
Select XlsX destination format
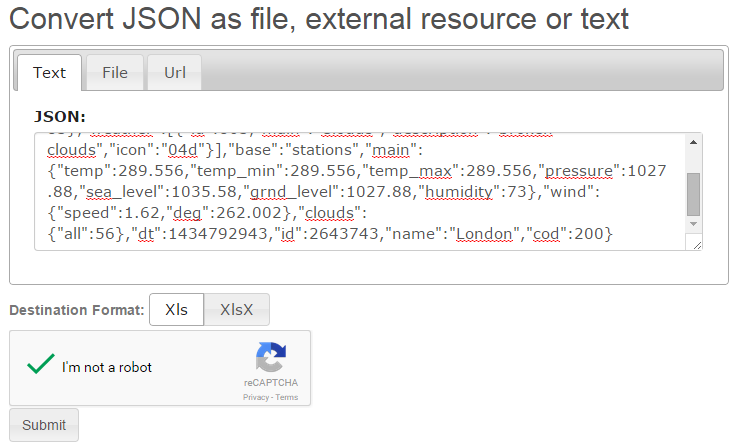click(x=237, y=309)
